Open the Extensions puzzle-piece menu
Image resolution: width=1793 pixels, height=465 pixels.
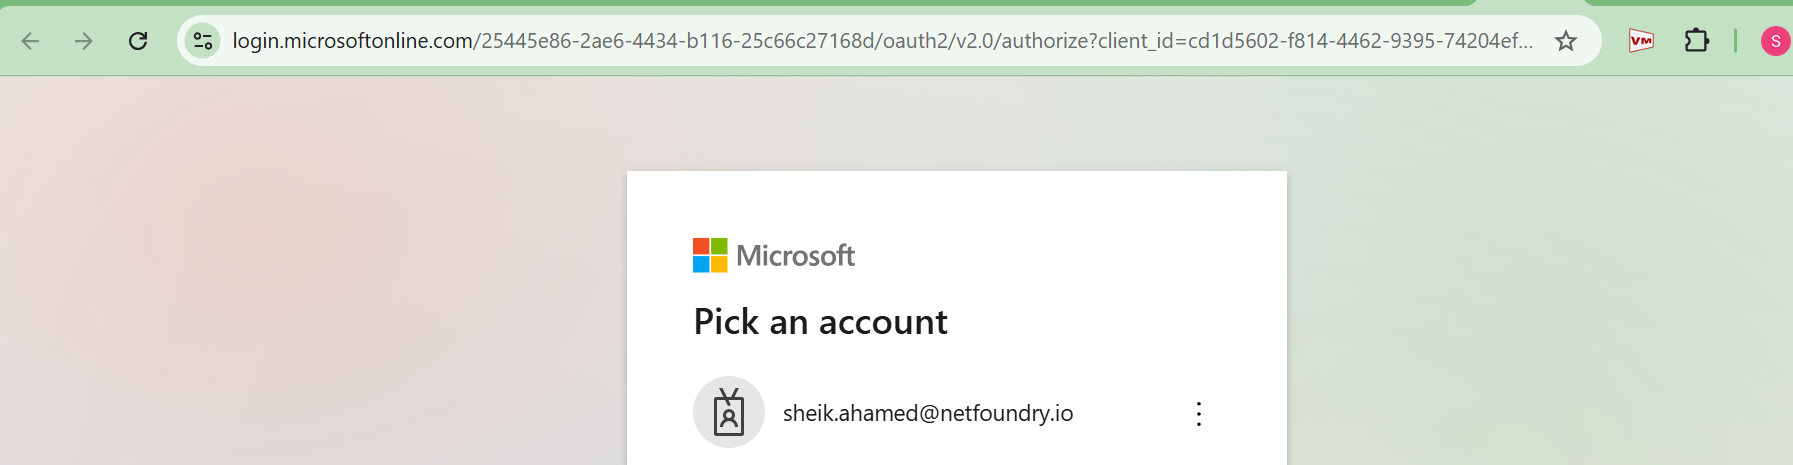(x=1697, y=41)
